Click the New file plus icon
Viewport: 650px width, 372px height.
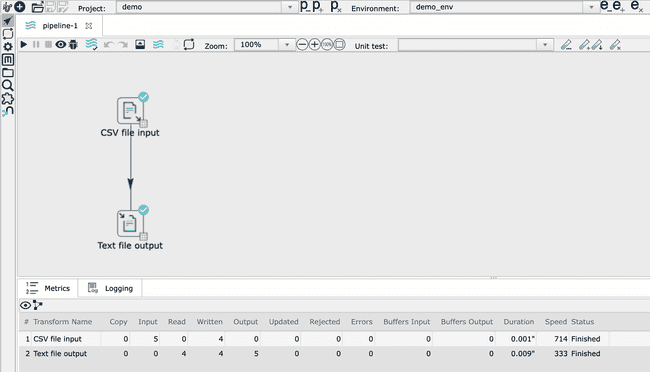pos(20,7)
